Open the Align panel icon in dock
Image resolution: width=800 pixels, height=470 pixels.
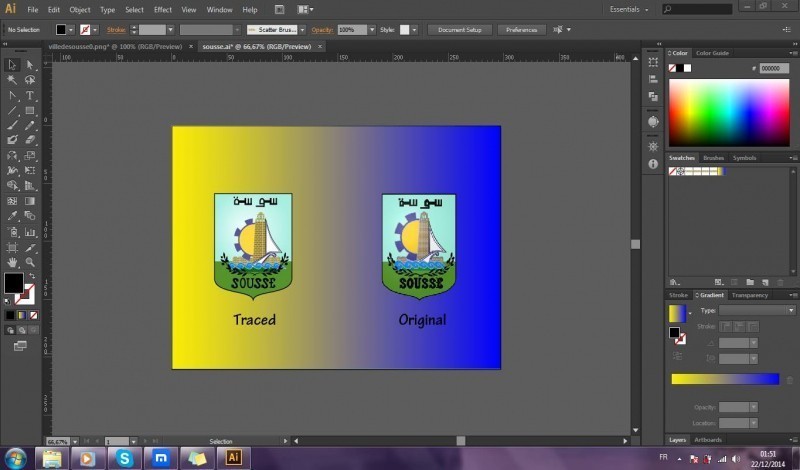653,79
